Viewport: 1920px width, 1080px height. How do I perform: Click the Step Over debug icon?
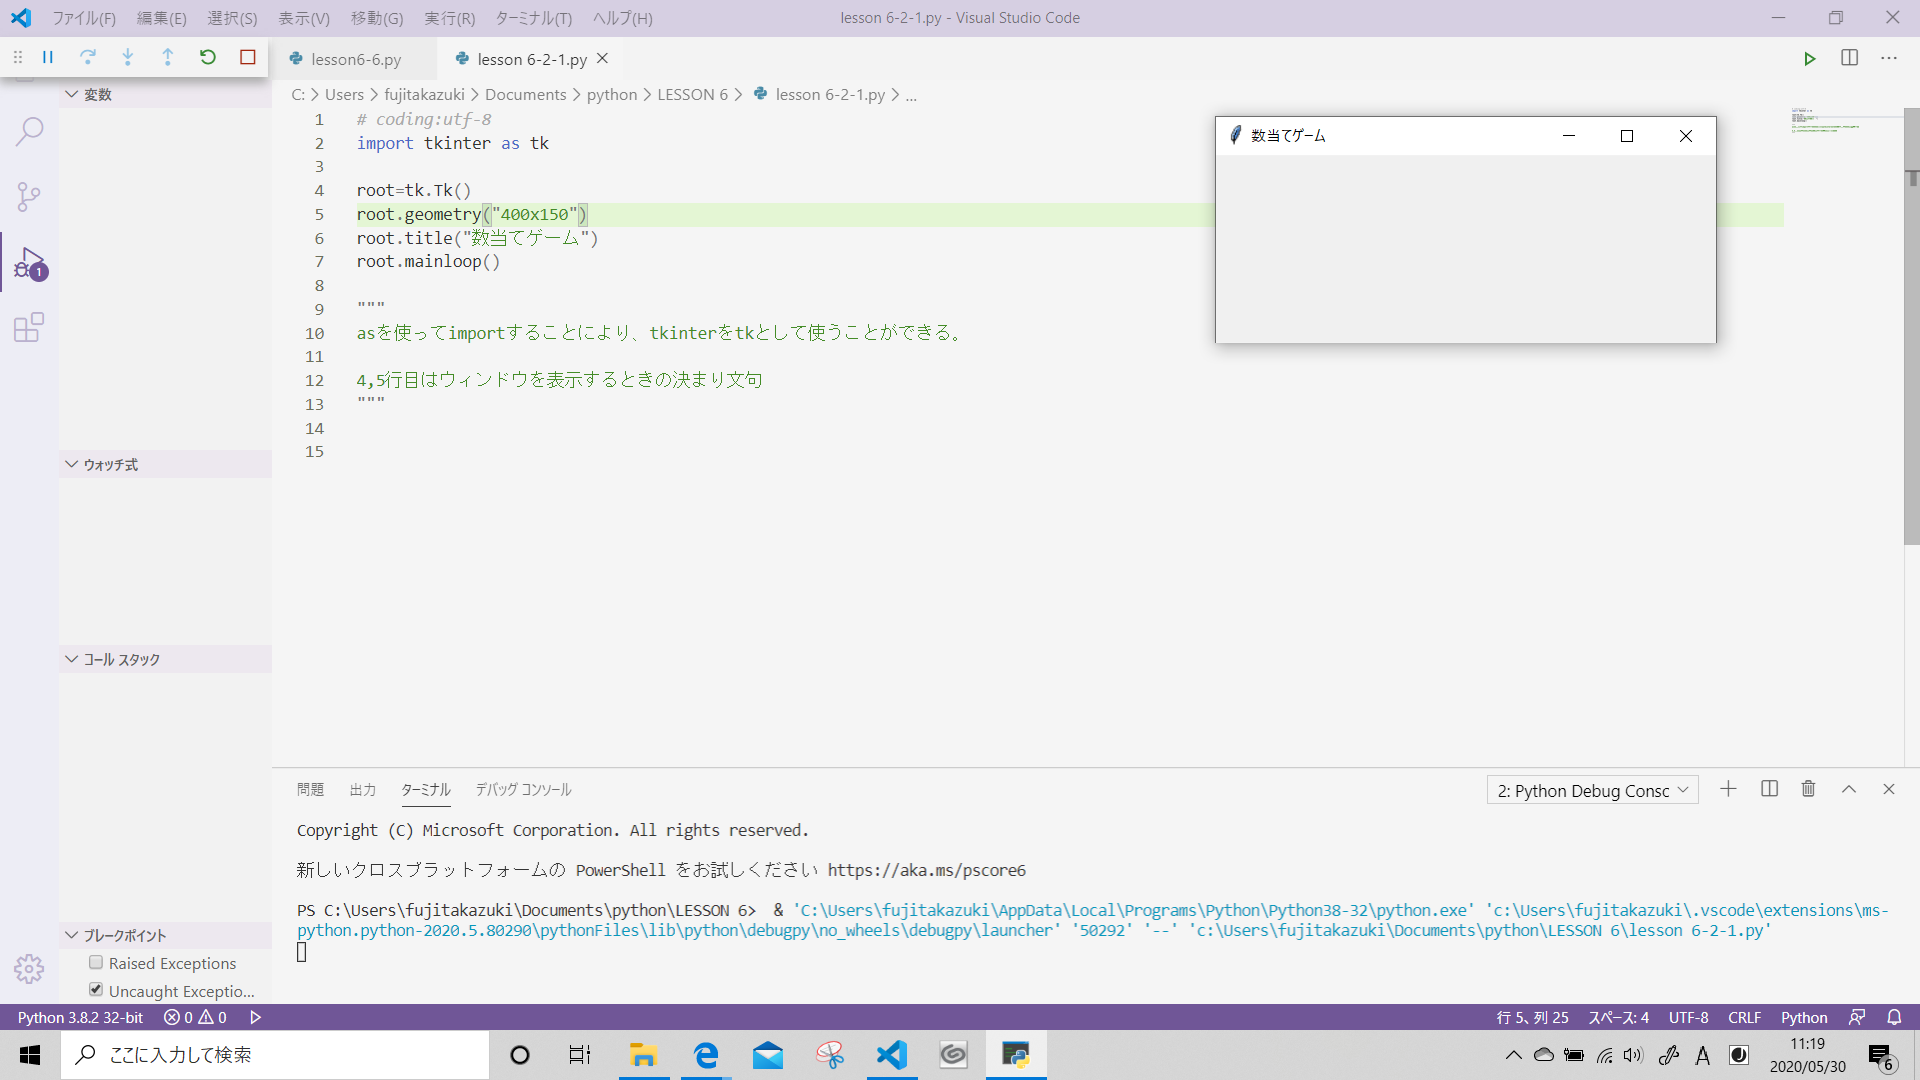(x=88, y=58)
